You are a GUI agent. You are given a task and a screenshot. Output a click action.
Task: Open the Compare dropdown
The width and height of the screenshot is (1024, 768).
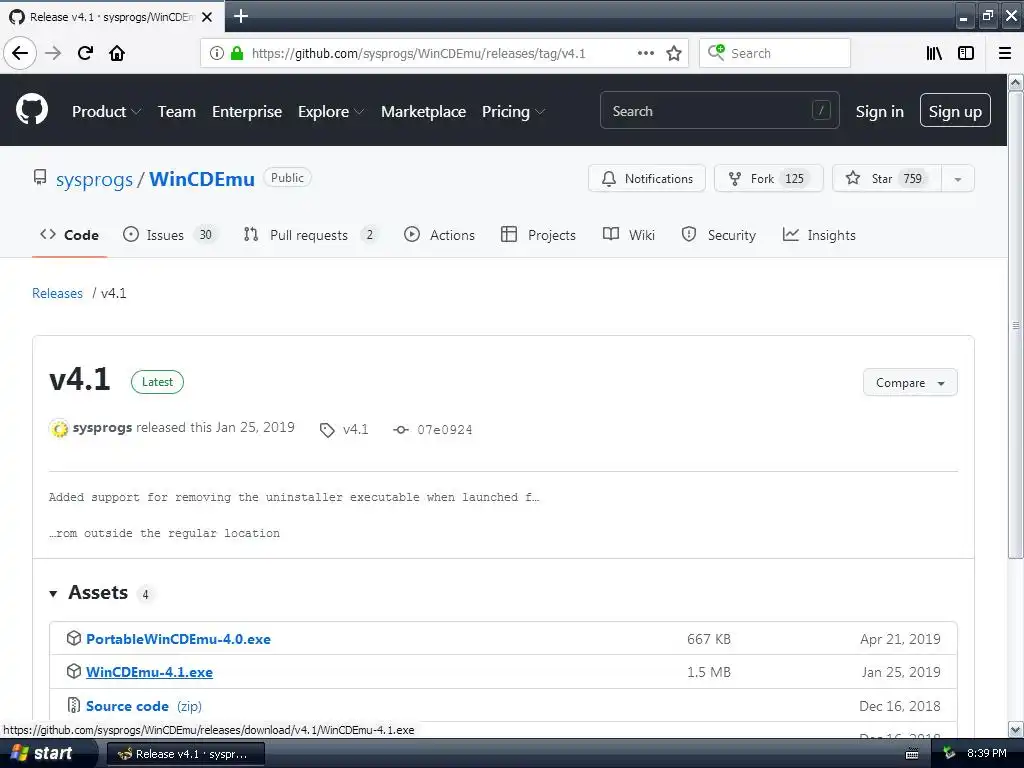(x=910, y=383)
